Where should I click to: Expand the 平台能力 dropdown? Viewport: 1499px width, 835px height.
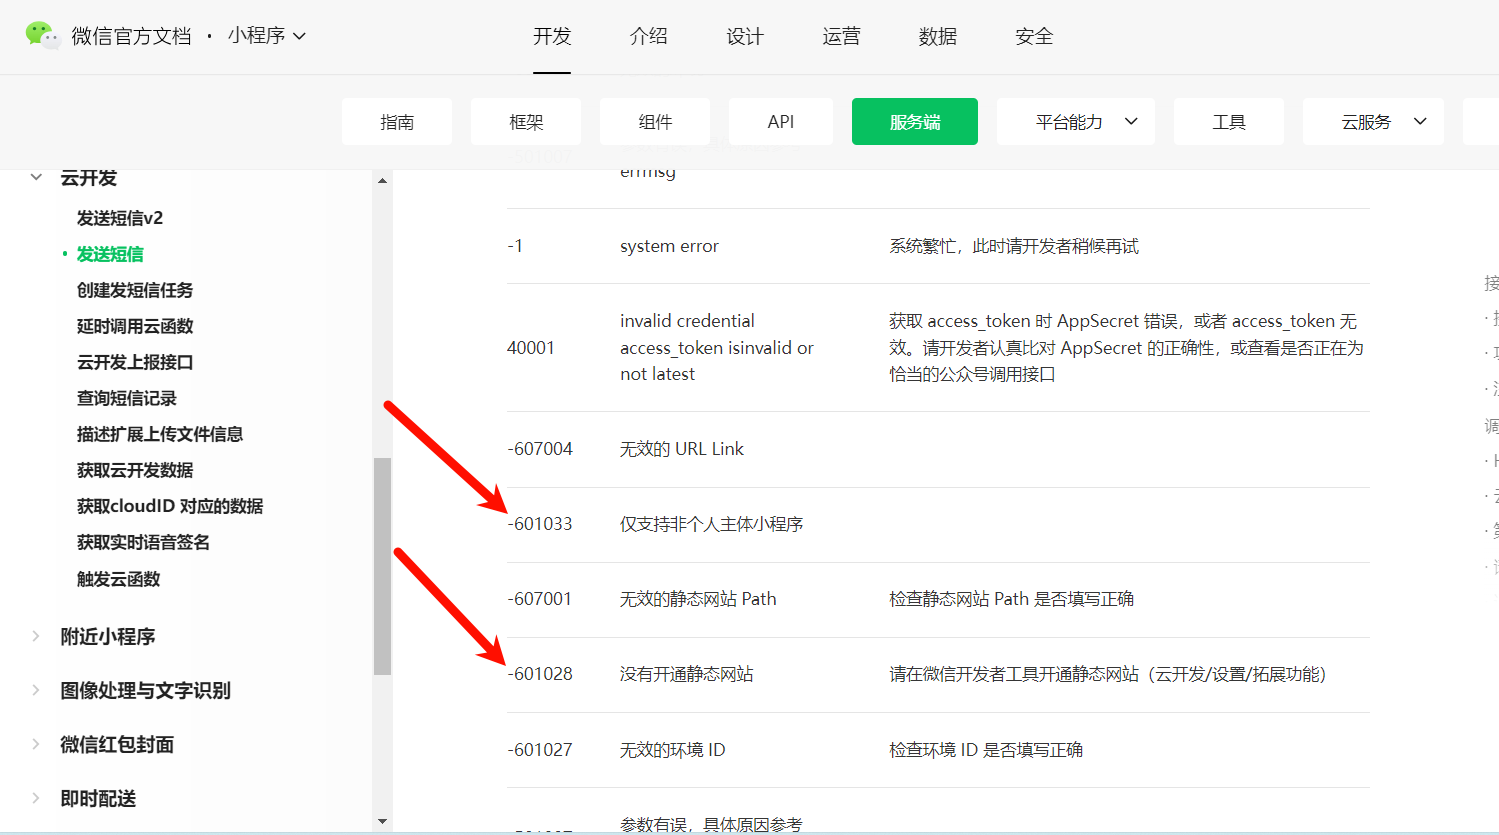tap(1076, 121)
